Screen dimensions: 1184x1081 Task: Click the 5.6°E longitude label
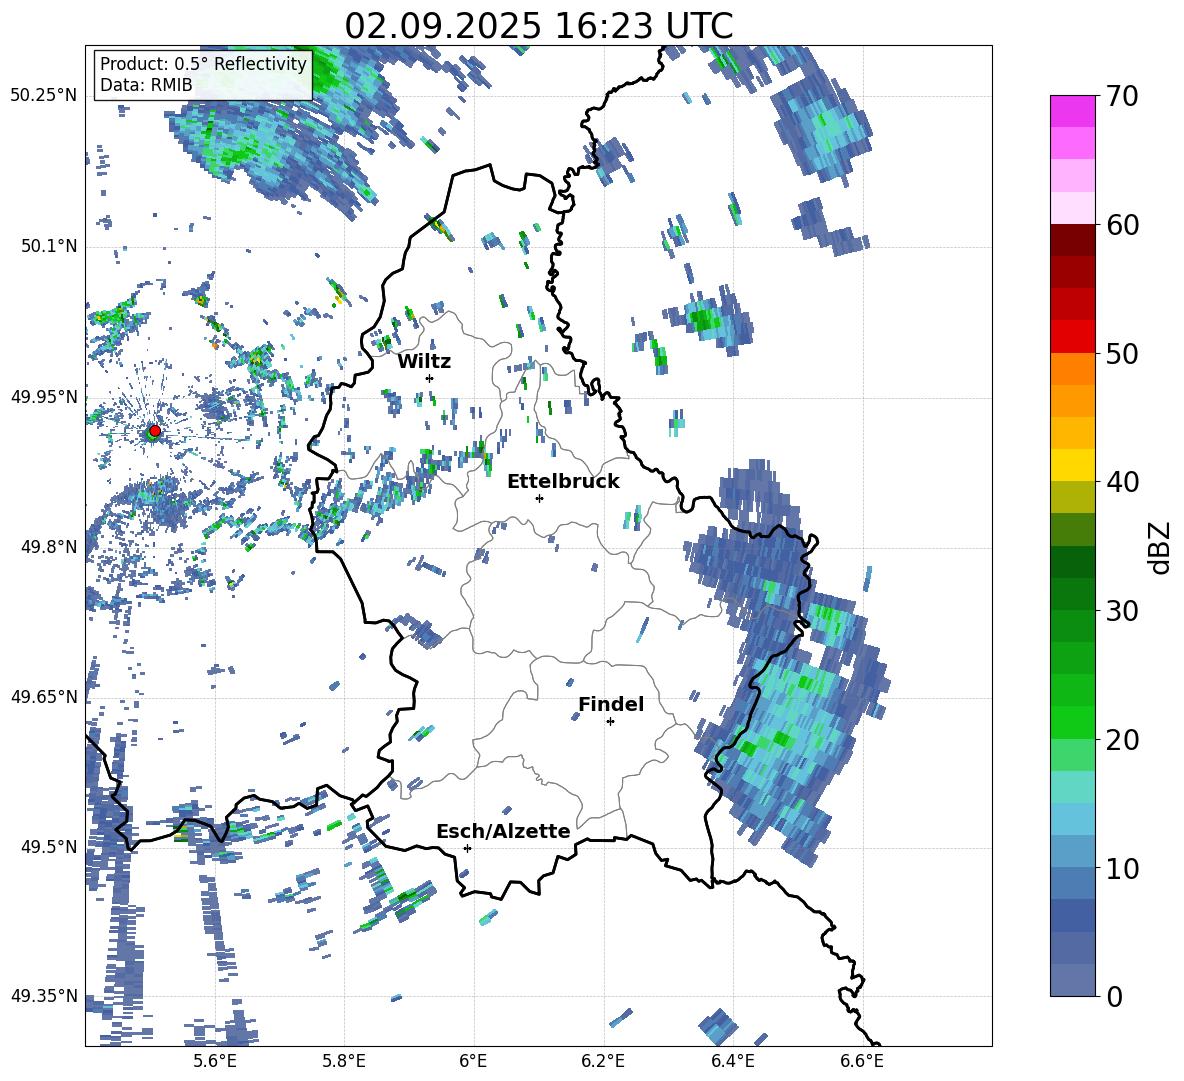[214, 1061]
